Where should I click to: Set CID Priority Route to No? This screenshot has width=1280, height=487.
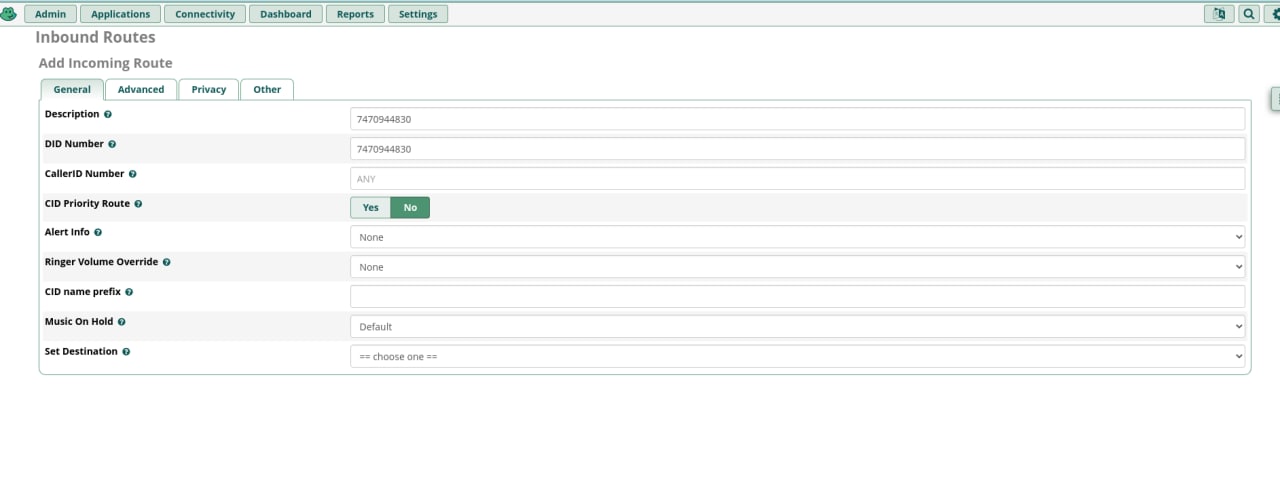(410, 208)
